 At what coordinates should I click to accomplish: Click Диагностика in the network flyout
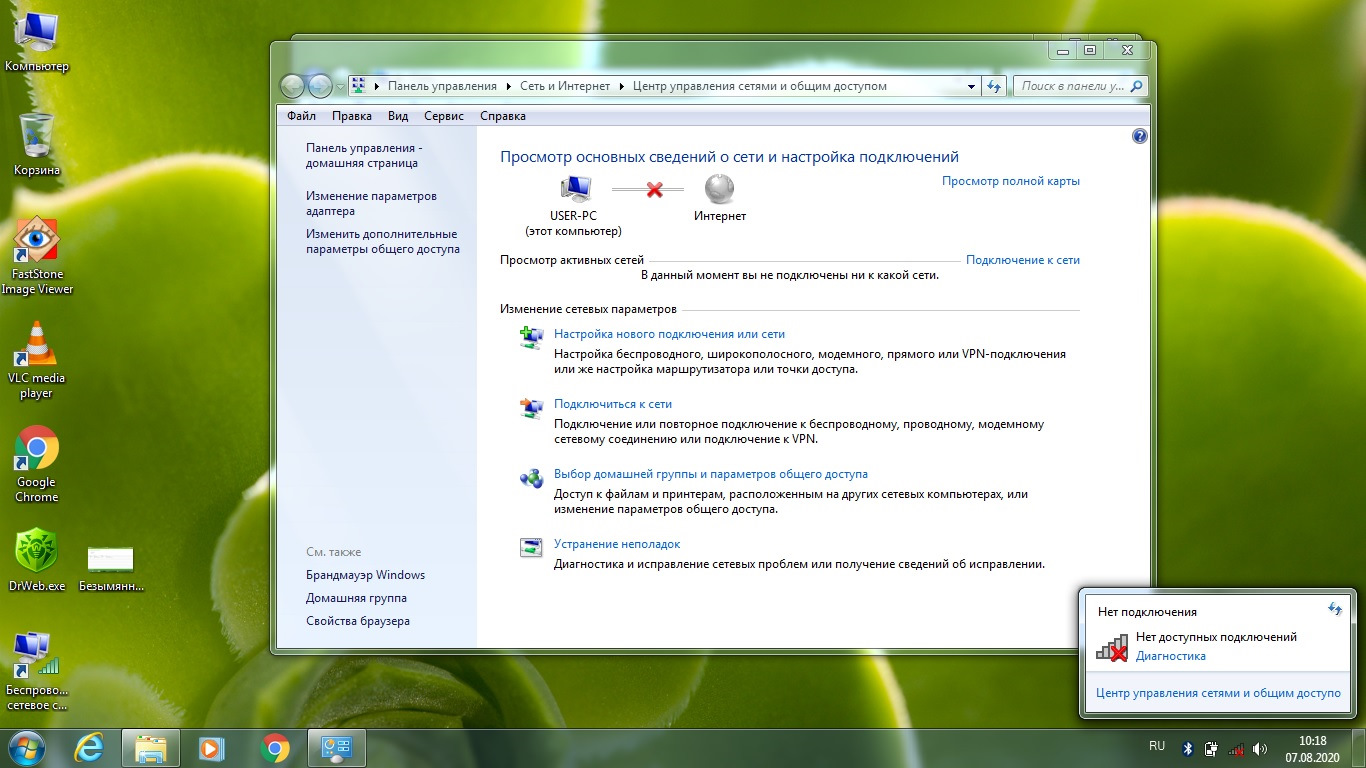tap(1171, 656)
